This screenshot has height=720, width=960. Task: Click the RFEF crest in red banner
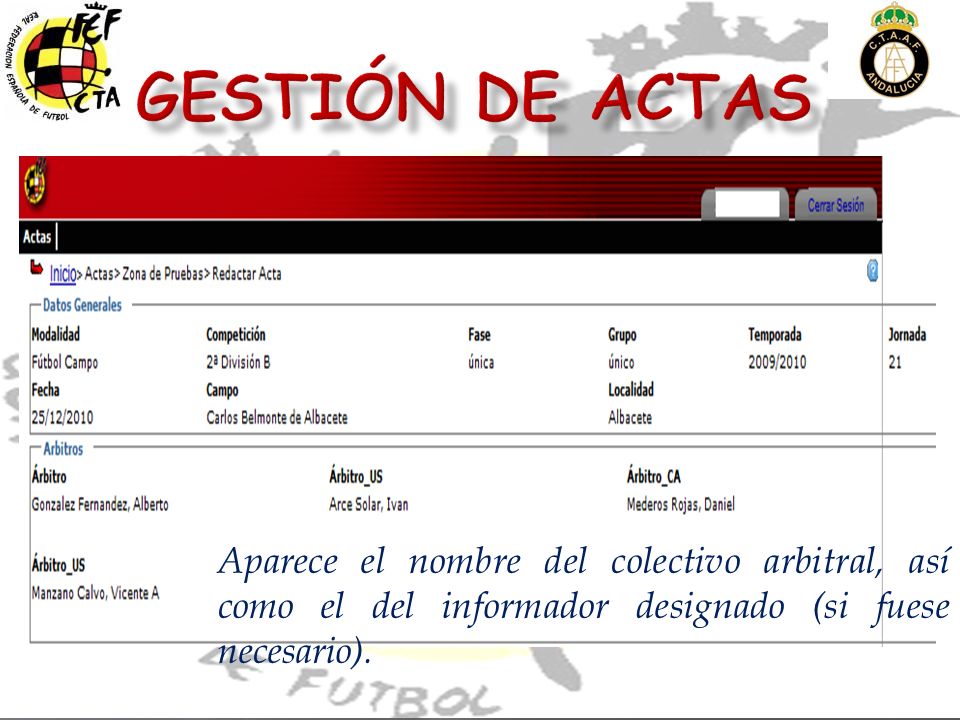(x=36, y=181)
